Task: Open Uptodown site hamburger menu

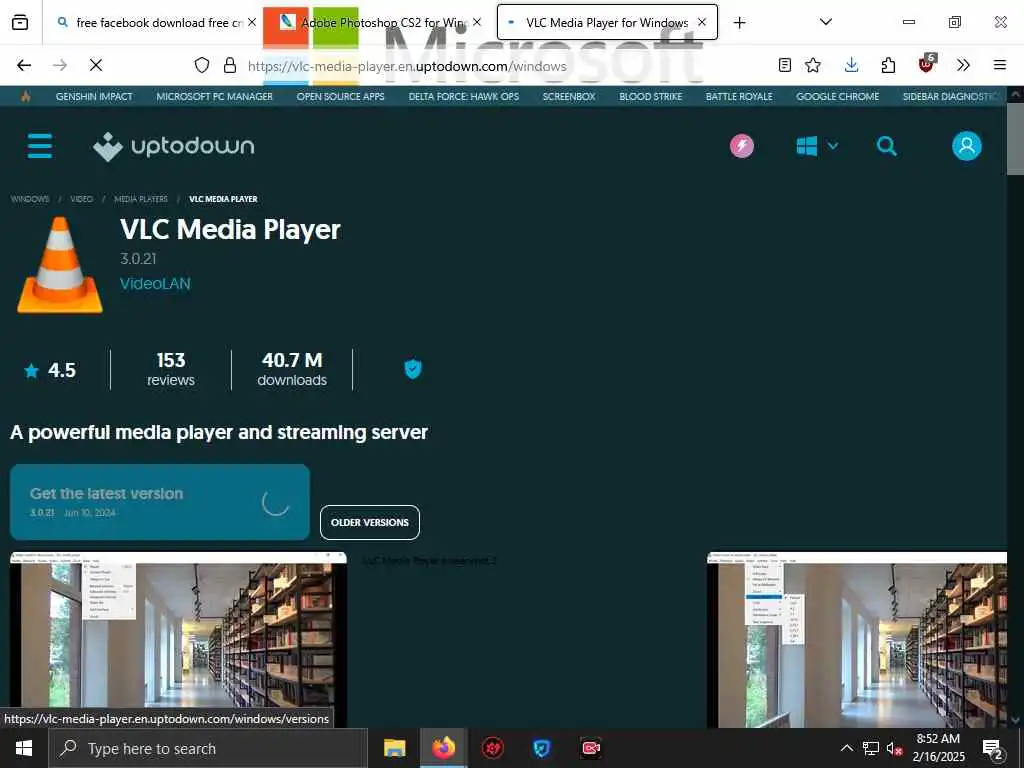Action: pyautogui.click(x=40, y=146)
